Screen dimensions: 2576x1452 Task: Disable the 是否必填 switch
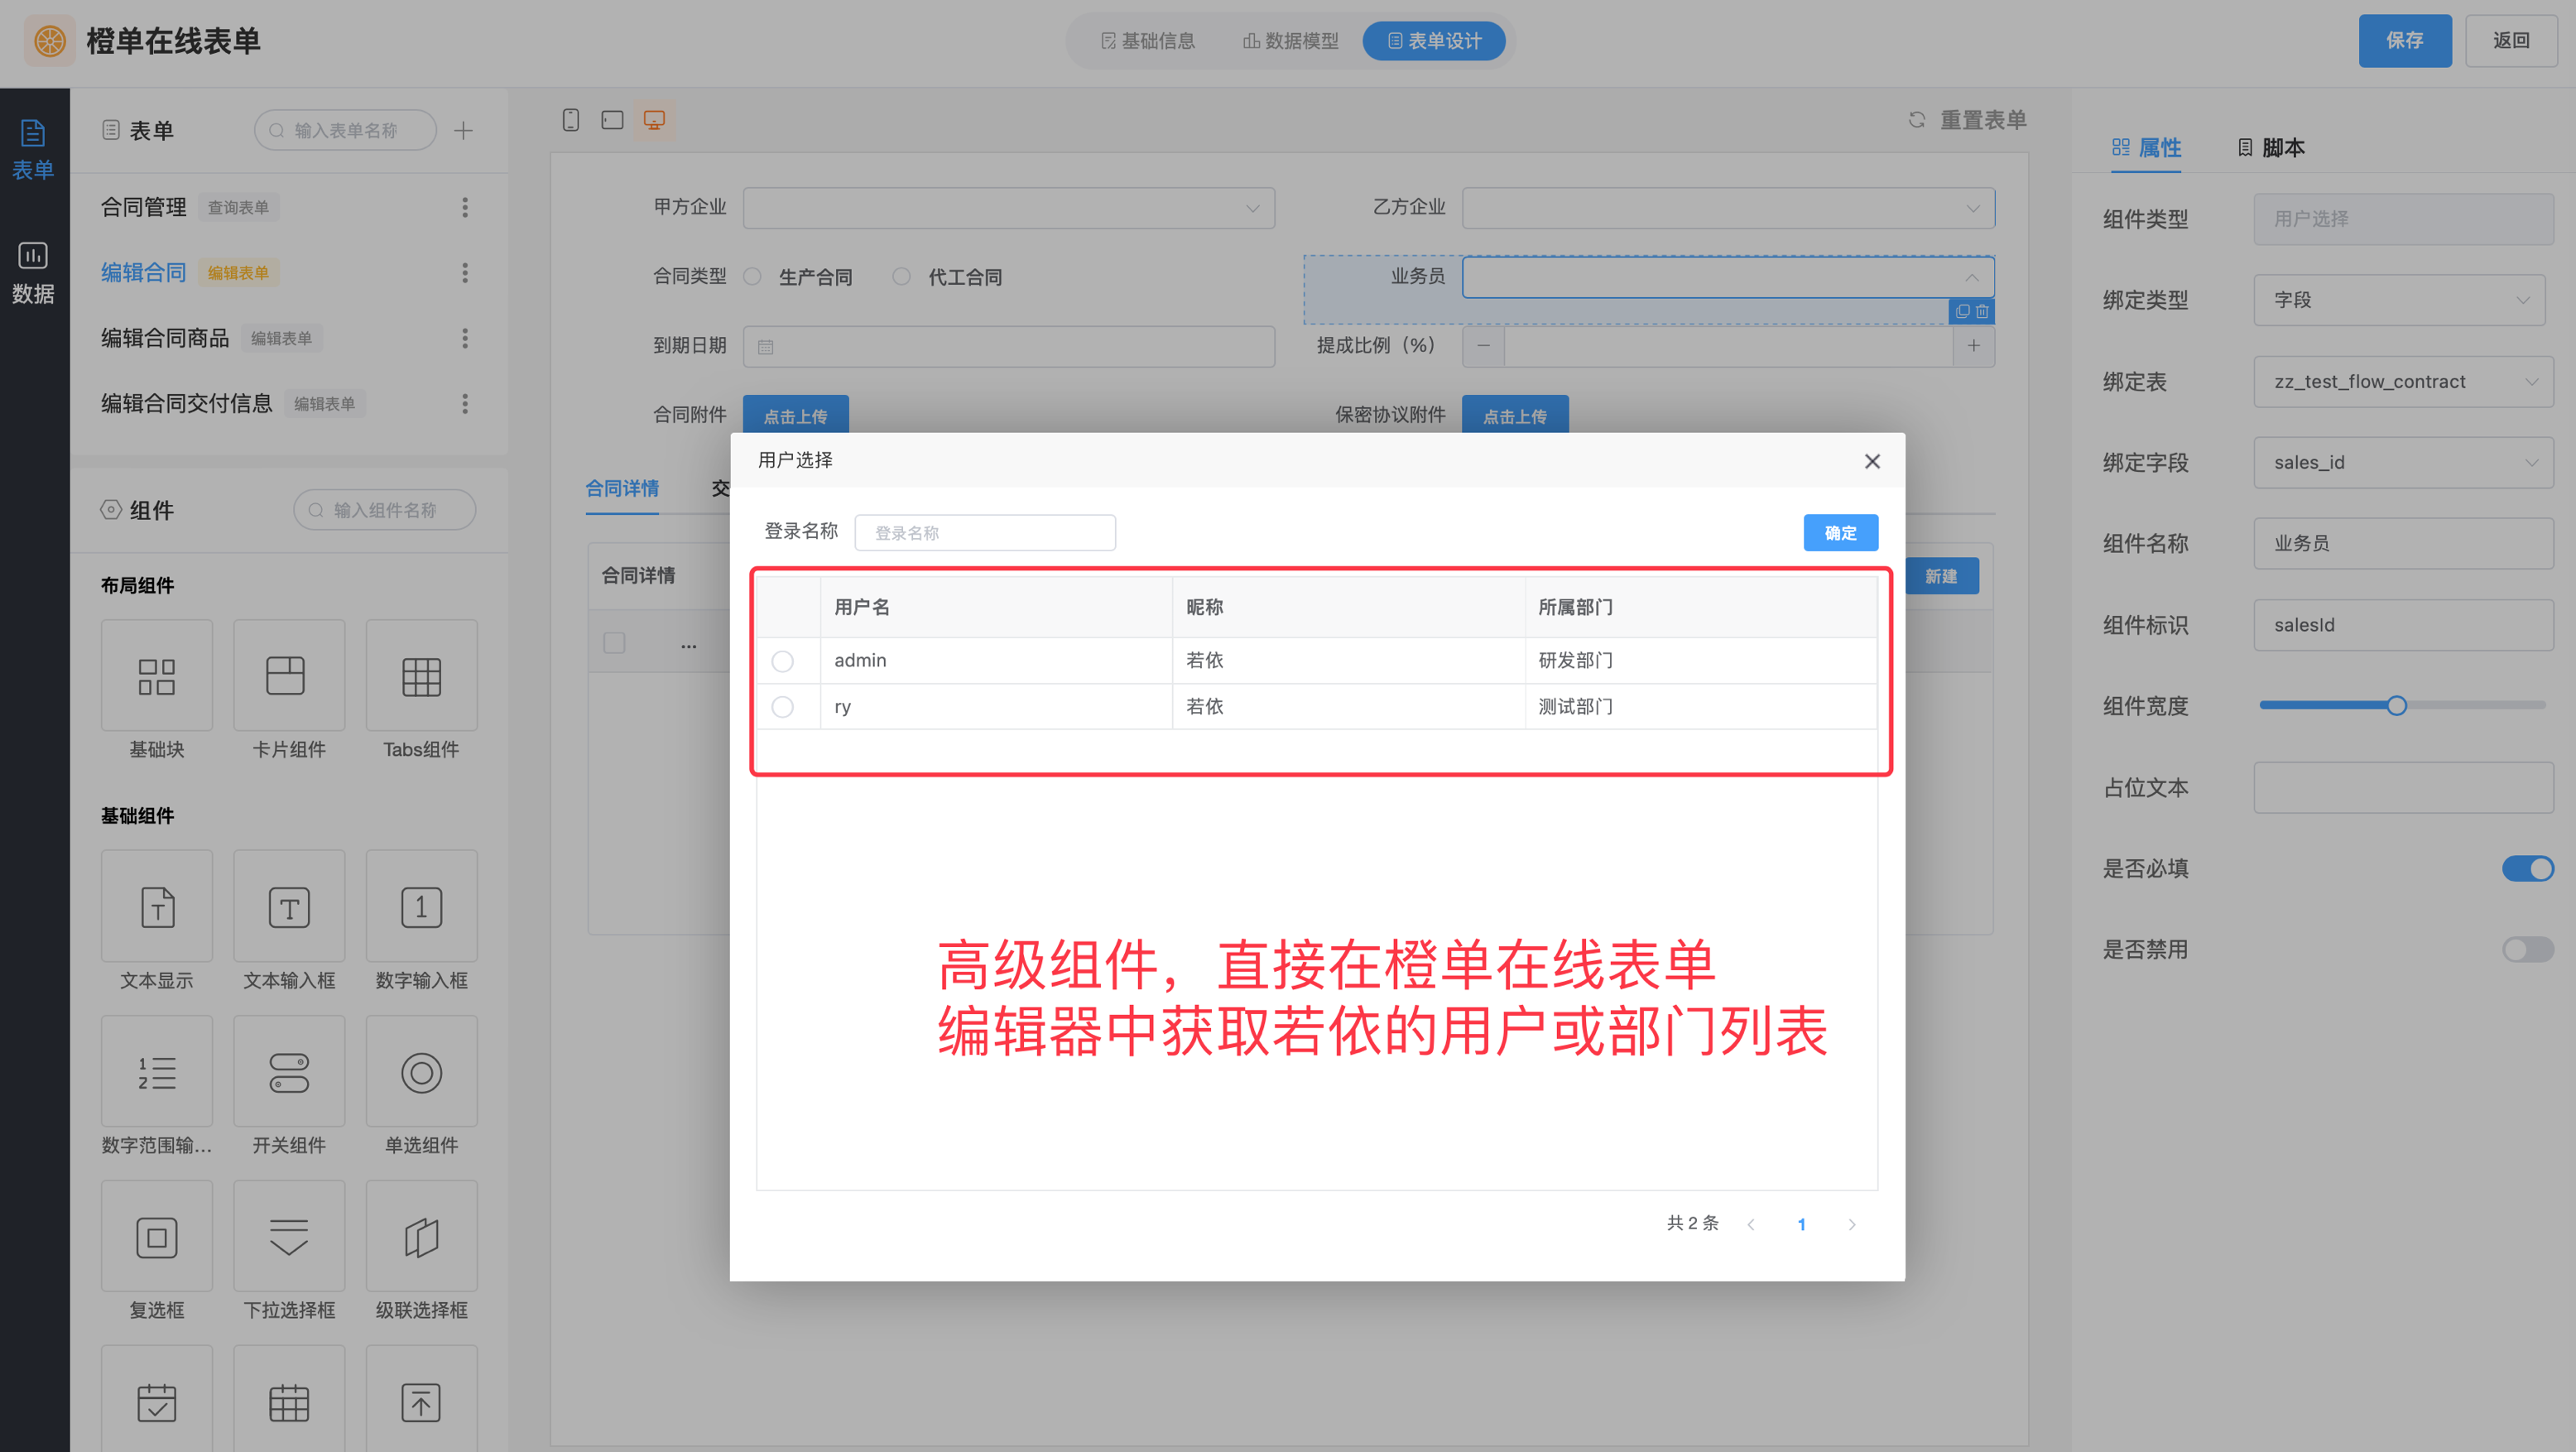coord(2527,868)
